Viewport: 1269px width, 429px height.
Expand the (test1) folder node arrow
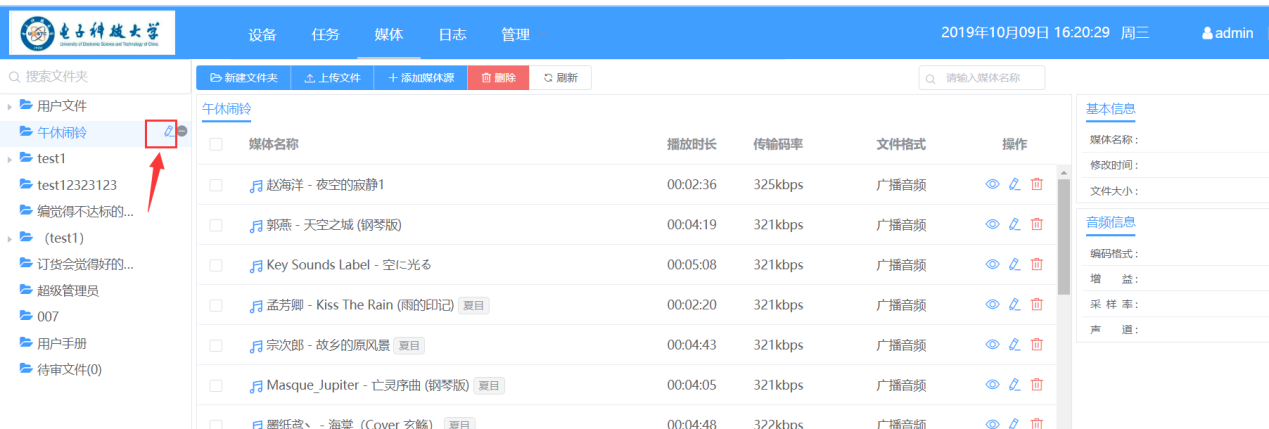pos(10,238)
